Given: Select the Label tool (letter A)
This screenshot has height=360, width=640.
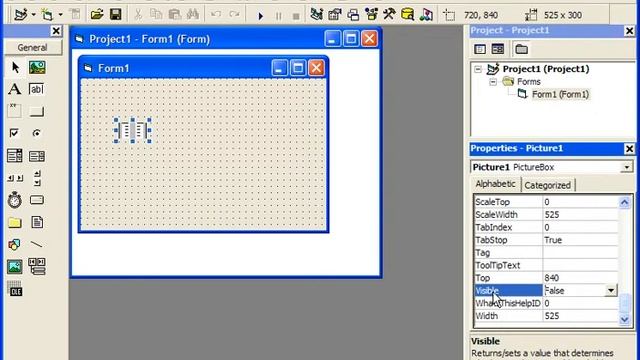Looking at the screenshot, I should (15, 89).
